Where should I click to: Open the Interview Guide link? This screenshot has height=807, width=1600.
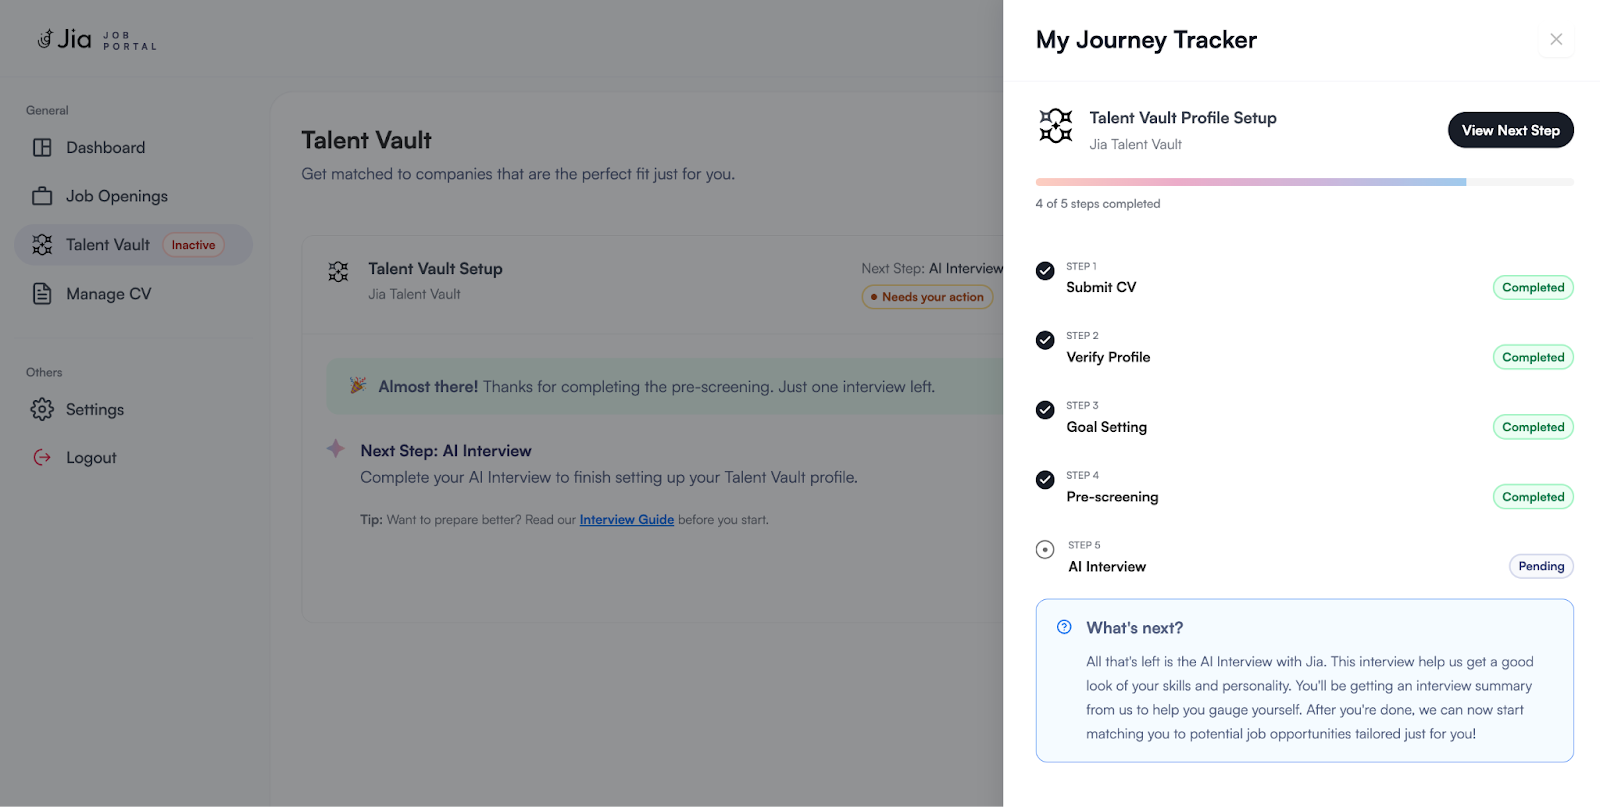coord(626,520)
